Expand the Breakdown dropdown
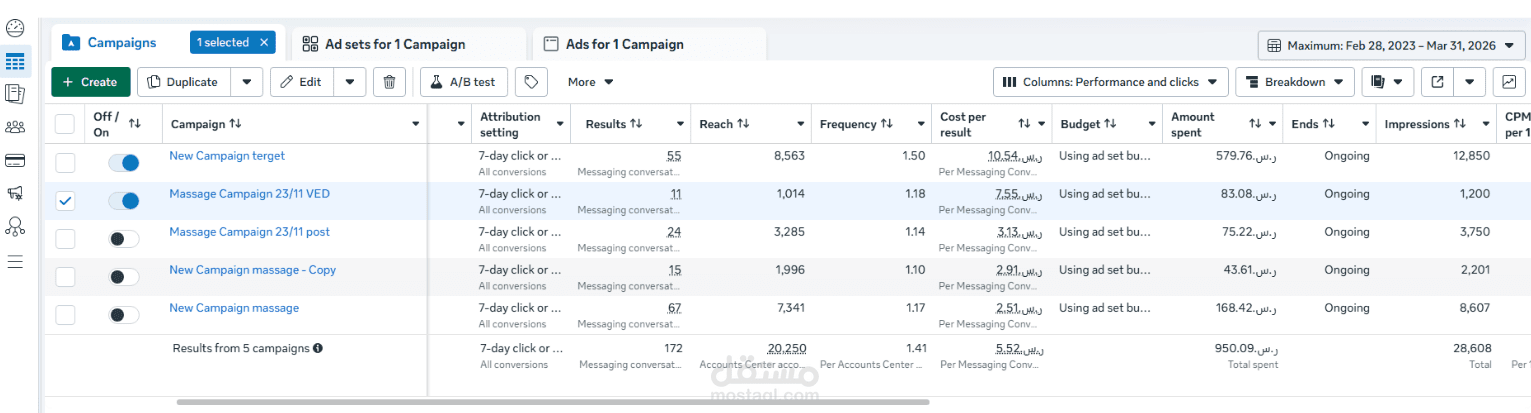Viewport: 1531px width, 413px height. tap(1295, 82)
